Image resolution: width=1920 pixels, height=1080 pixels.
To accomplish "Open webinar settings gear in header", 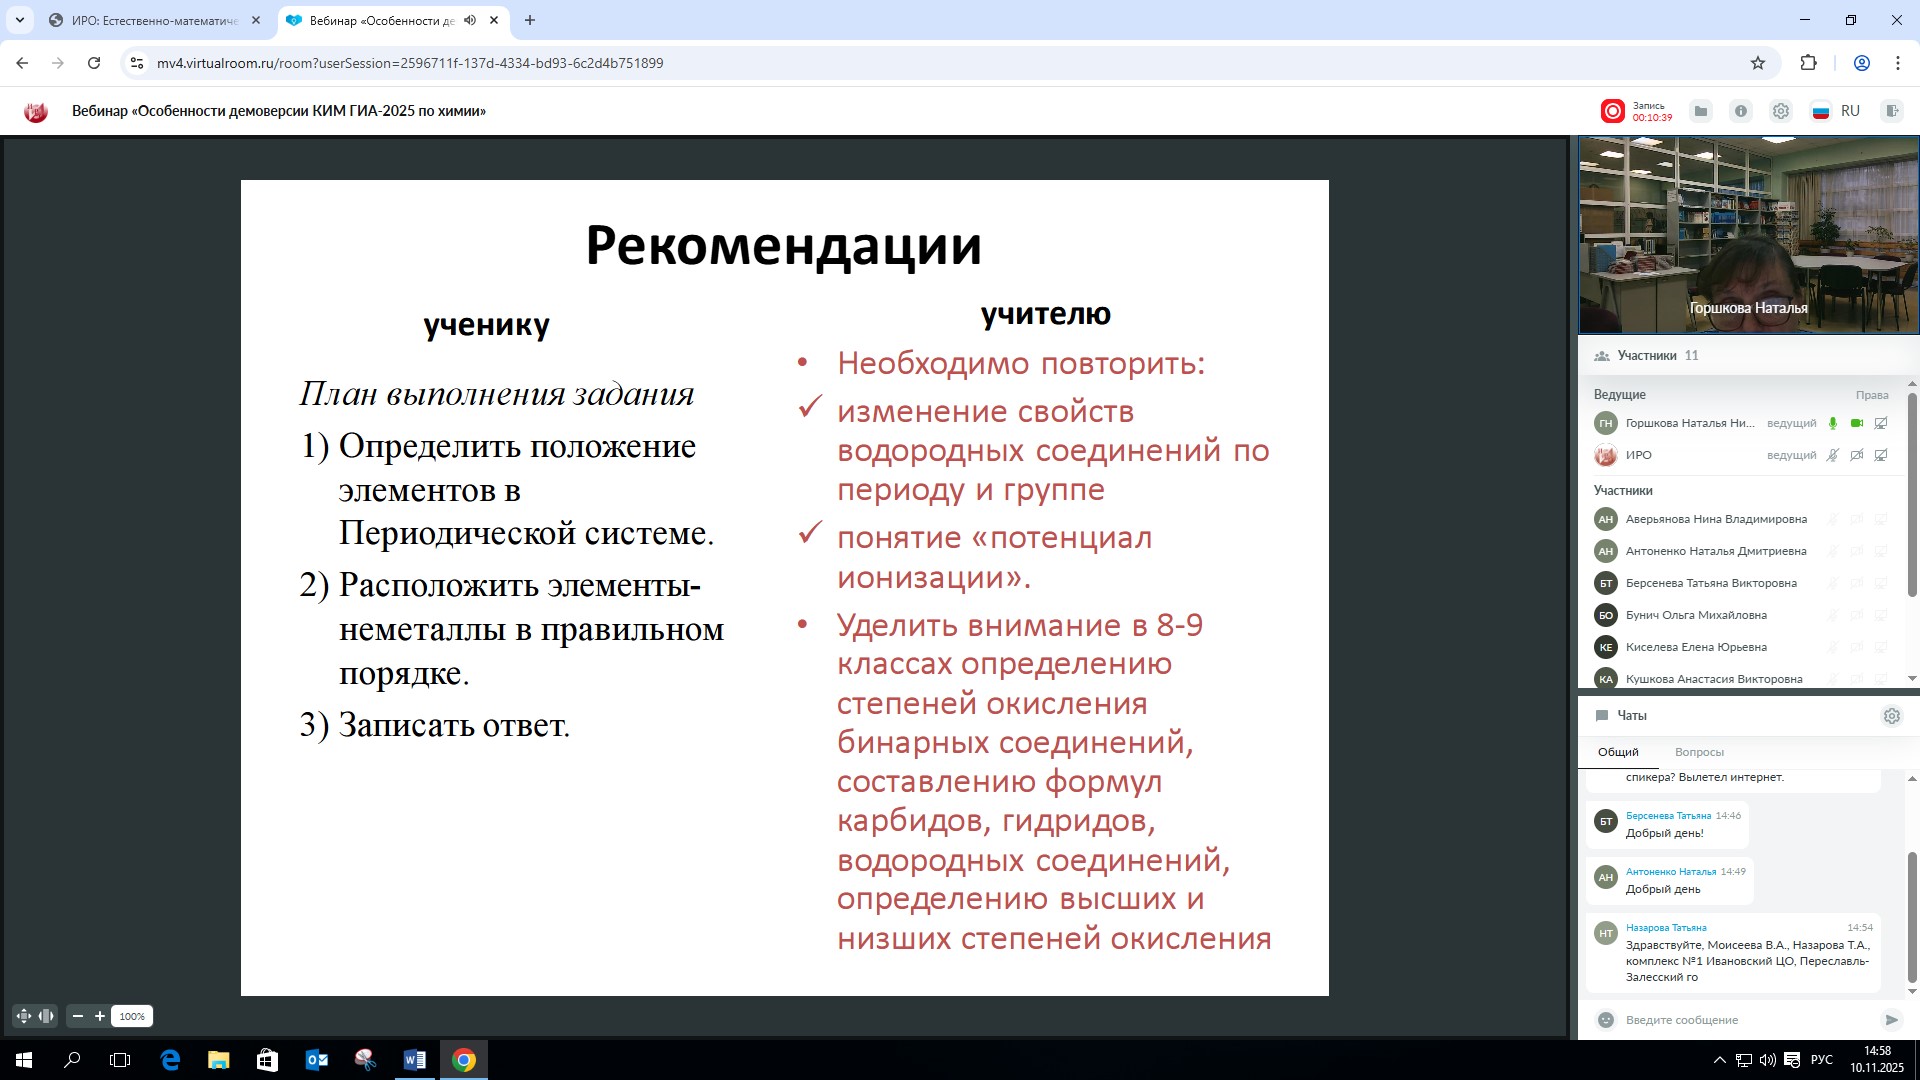I will point(1781,111).
